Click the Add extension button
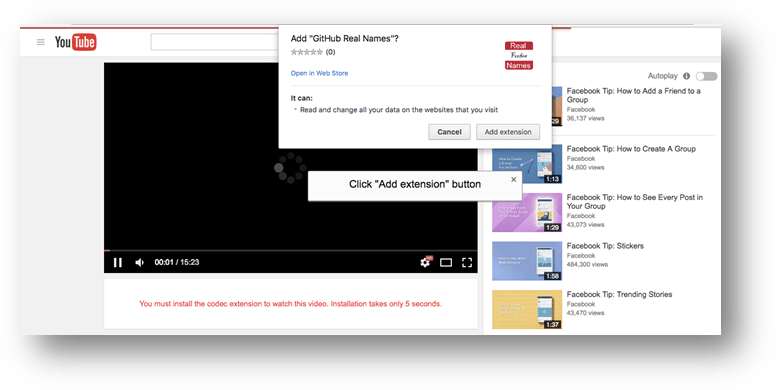Viewport: 776px width, 390px height. 508,132
